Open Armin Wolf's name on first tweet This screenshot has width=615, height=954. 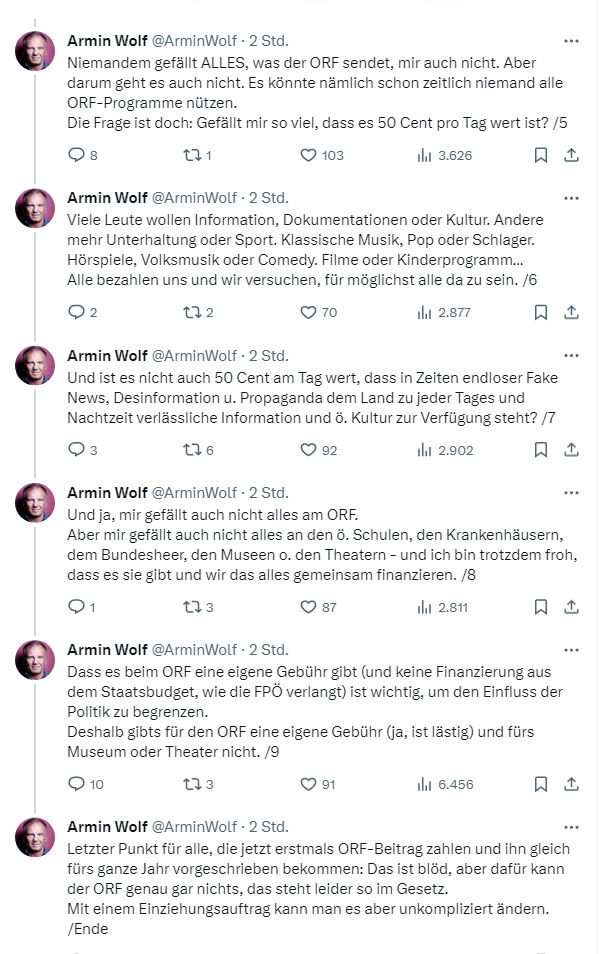click(x=106, y=41)
